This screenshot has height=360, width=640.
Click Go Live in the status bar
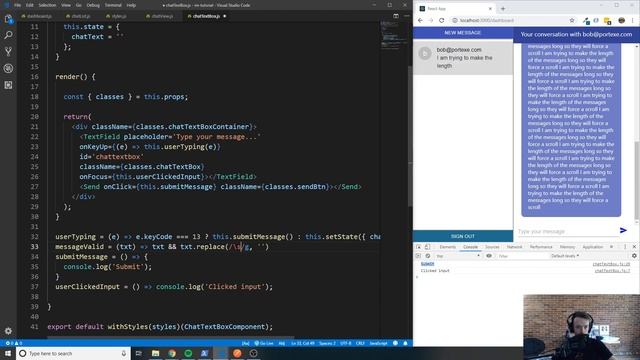click(264, 343)
